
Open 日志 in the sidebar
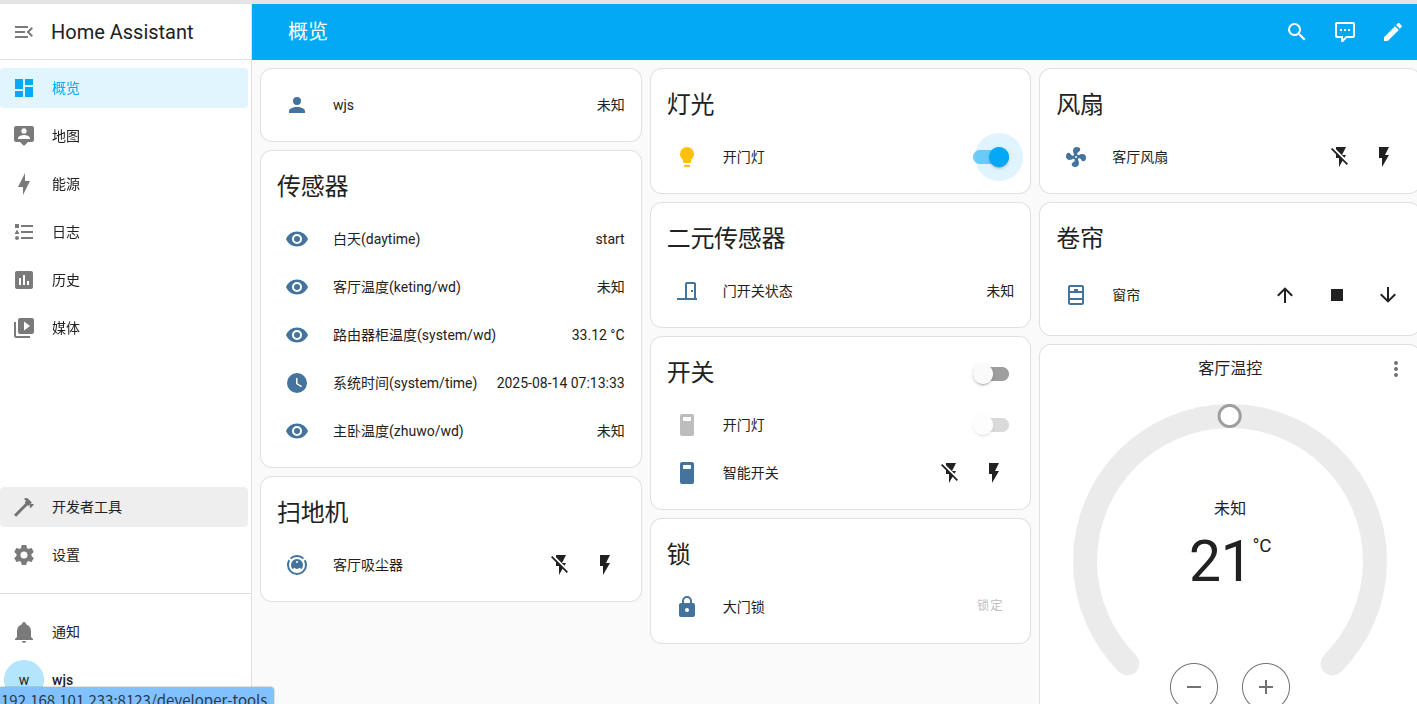pos(124,232)
